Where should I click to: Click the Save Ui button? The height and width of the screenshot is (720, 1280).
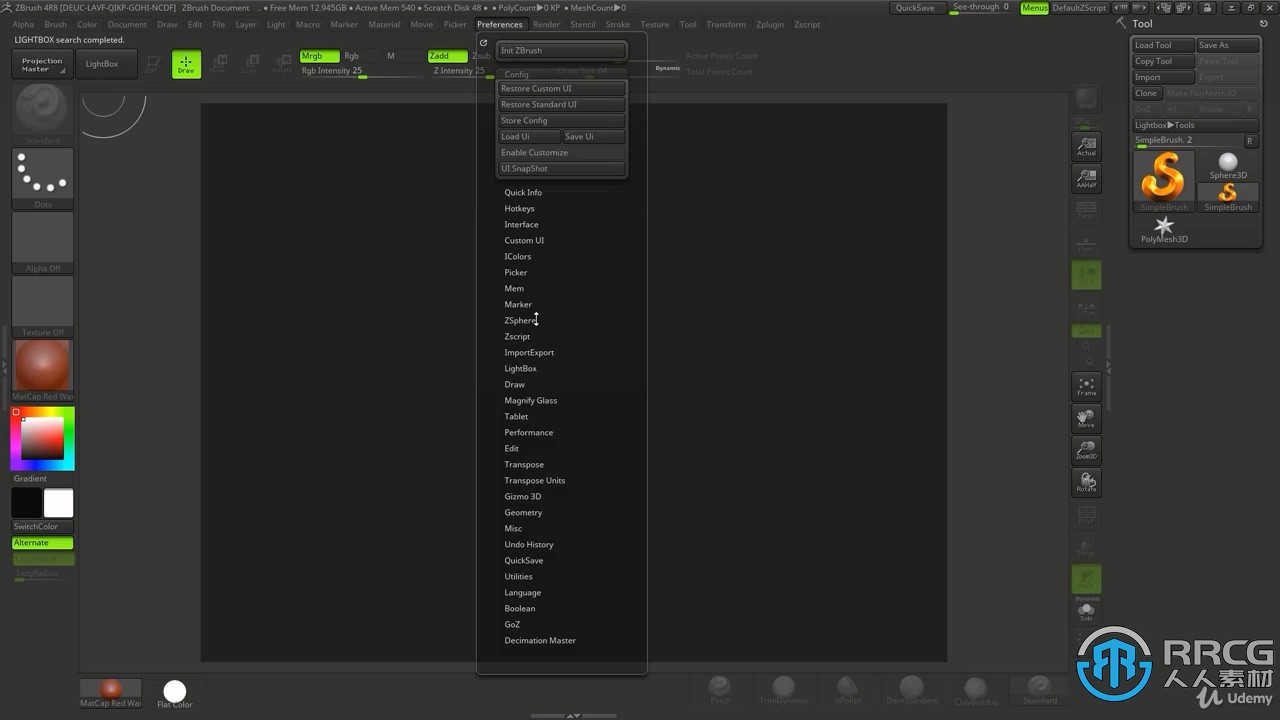point(593,136)
